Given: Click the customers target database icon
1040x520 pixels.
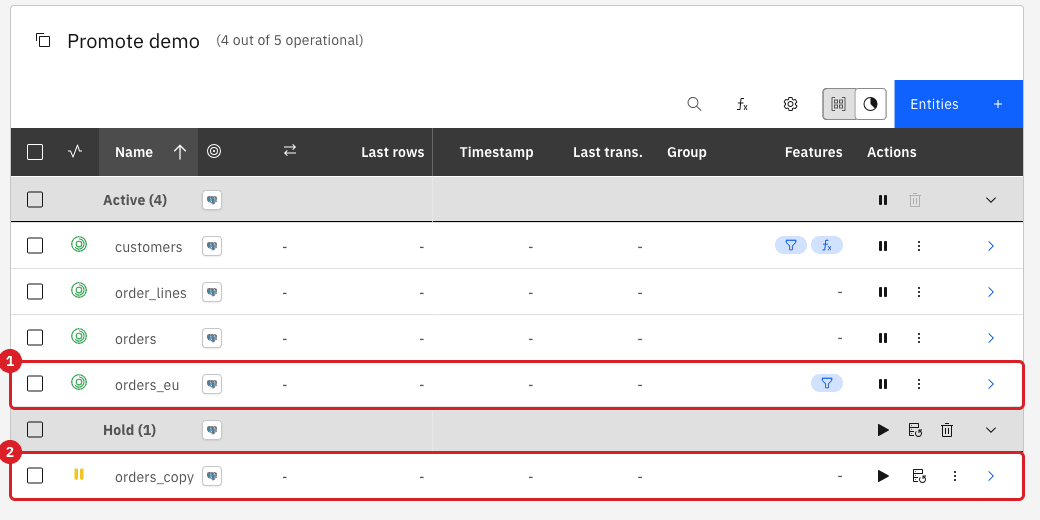Looking at the screenshot, I should (x=212, y=246).
